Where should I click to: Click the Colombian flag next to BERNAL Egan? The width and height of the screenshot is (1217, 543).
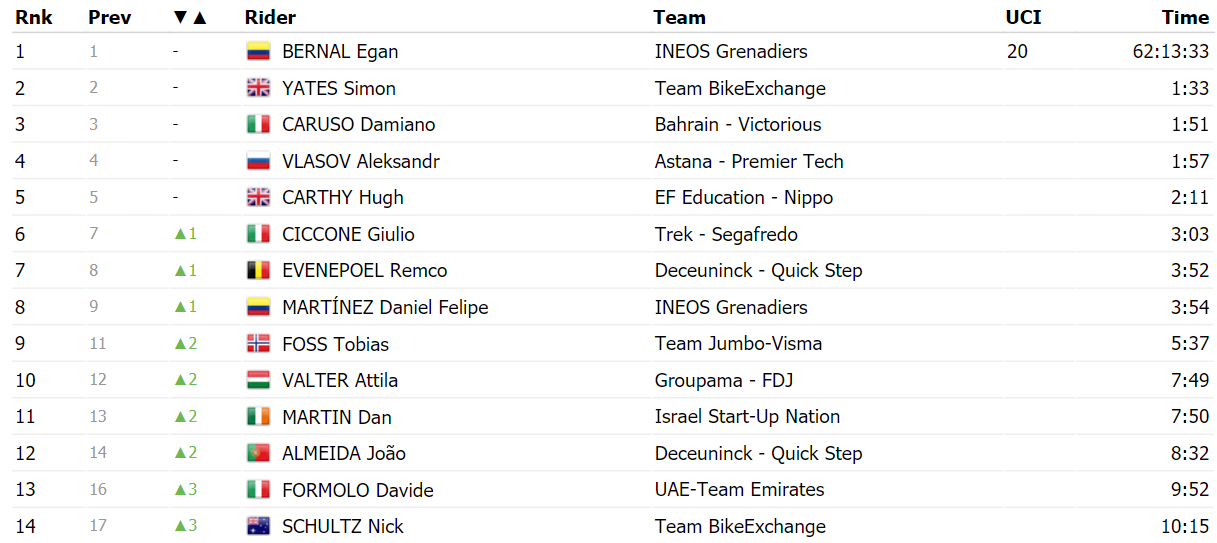[258, 52]
